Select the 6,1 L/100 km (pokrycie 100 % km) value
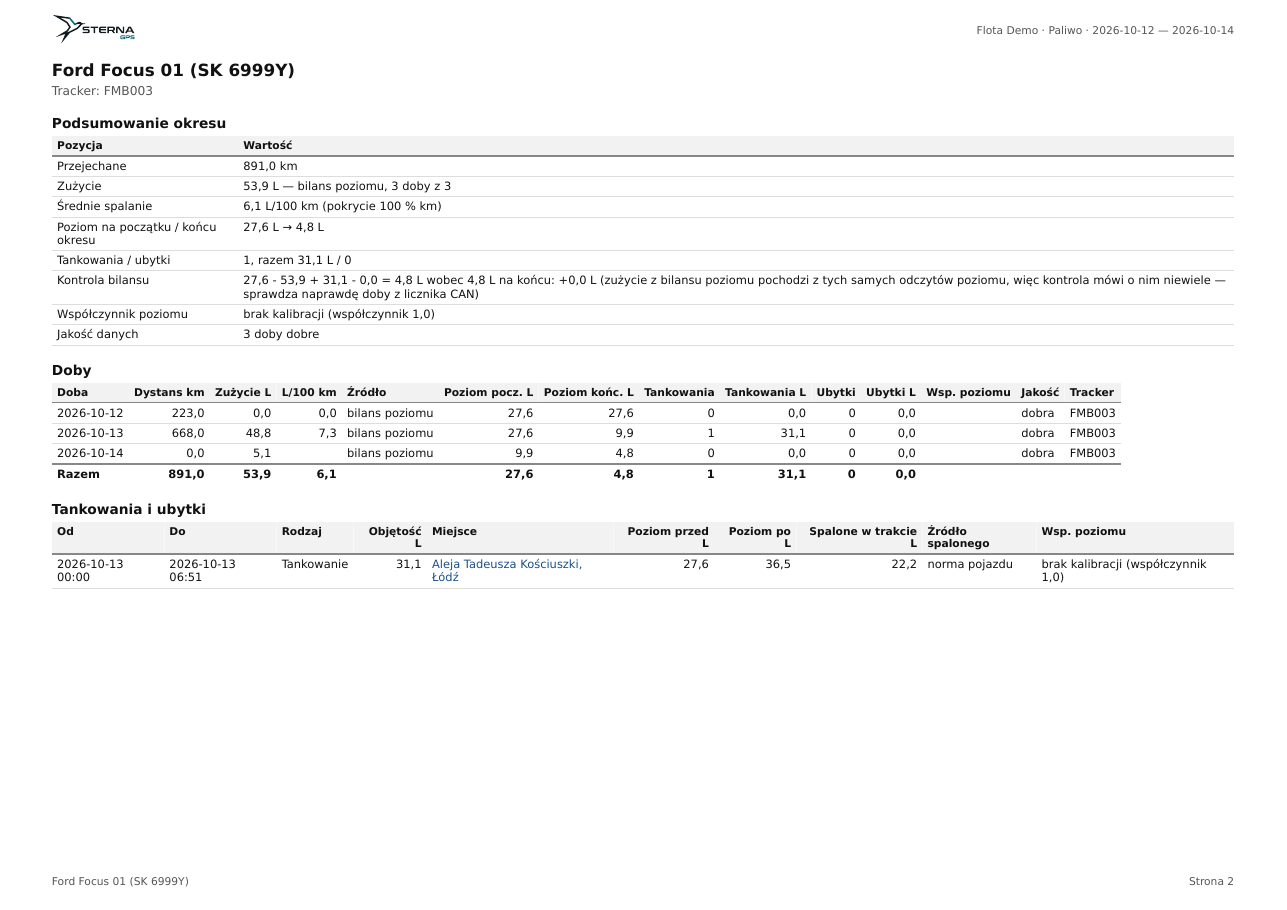 pos(342,206)
